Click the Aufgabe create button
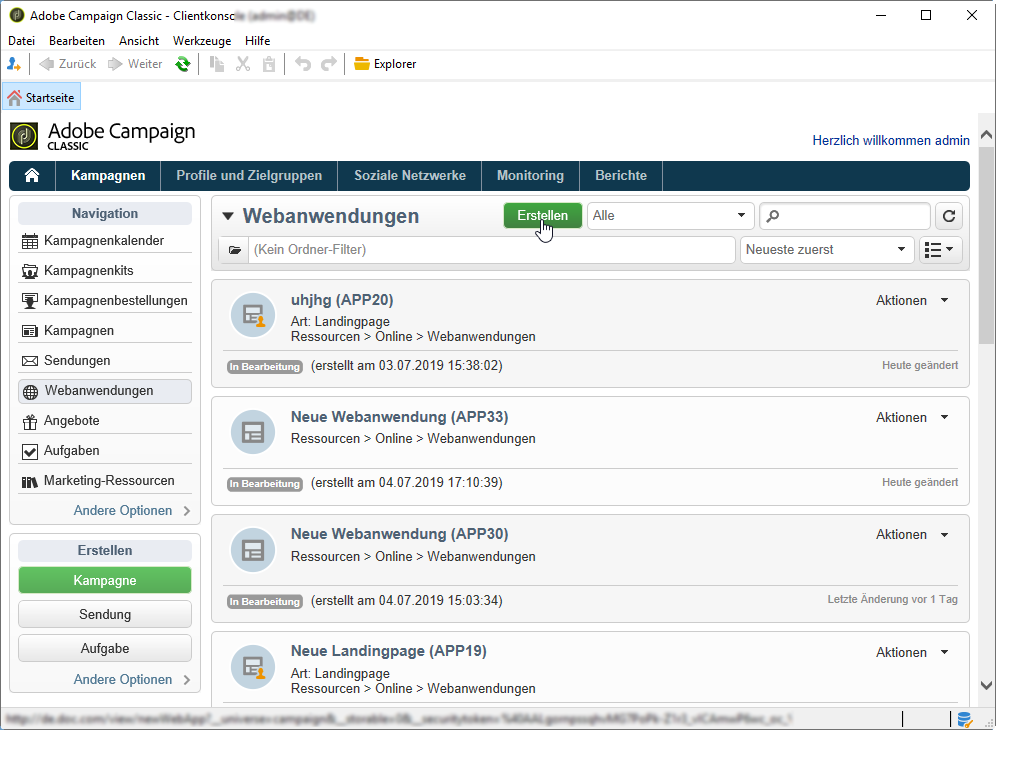The width and height of the screenshot is (1021, 758). pyautogui.click(x=105, y=649)
